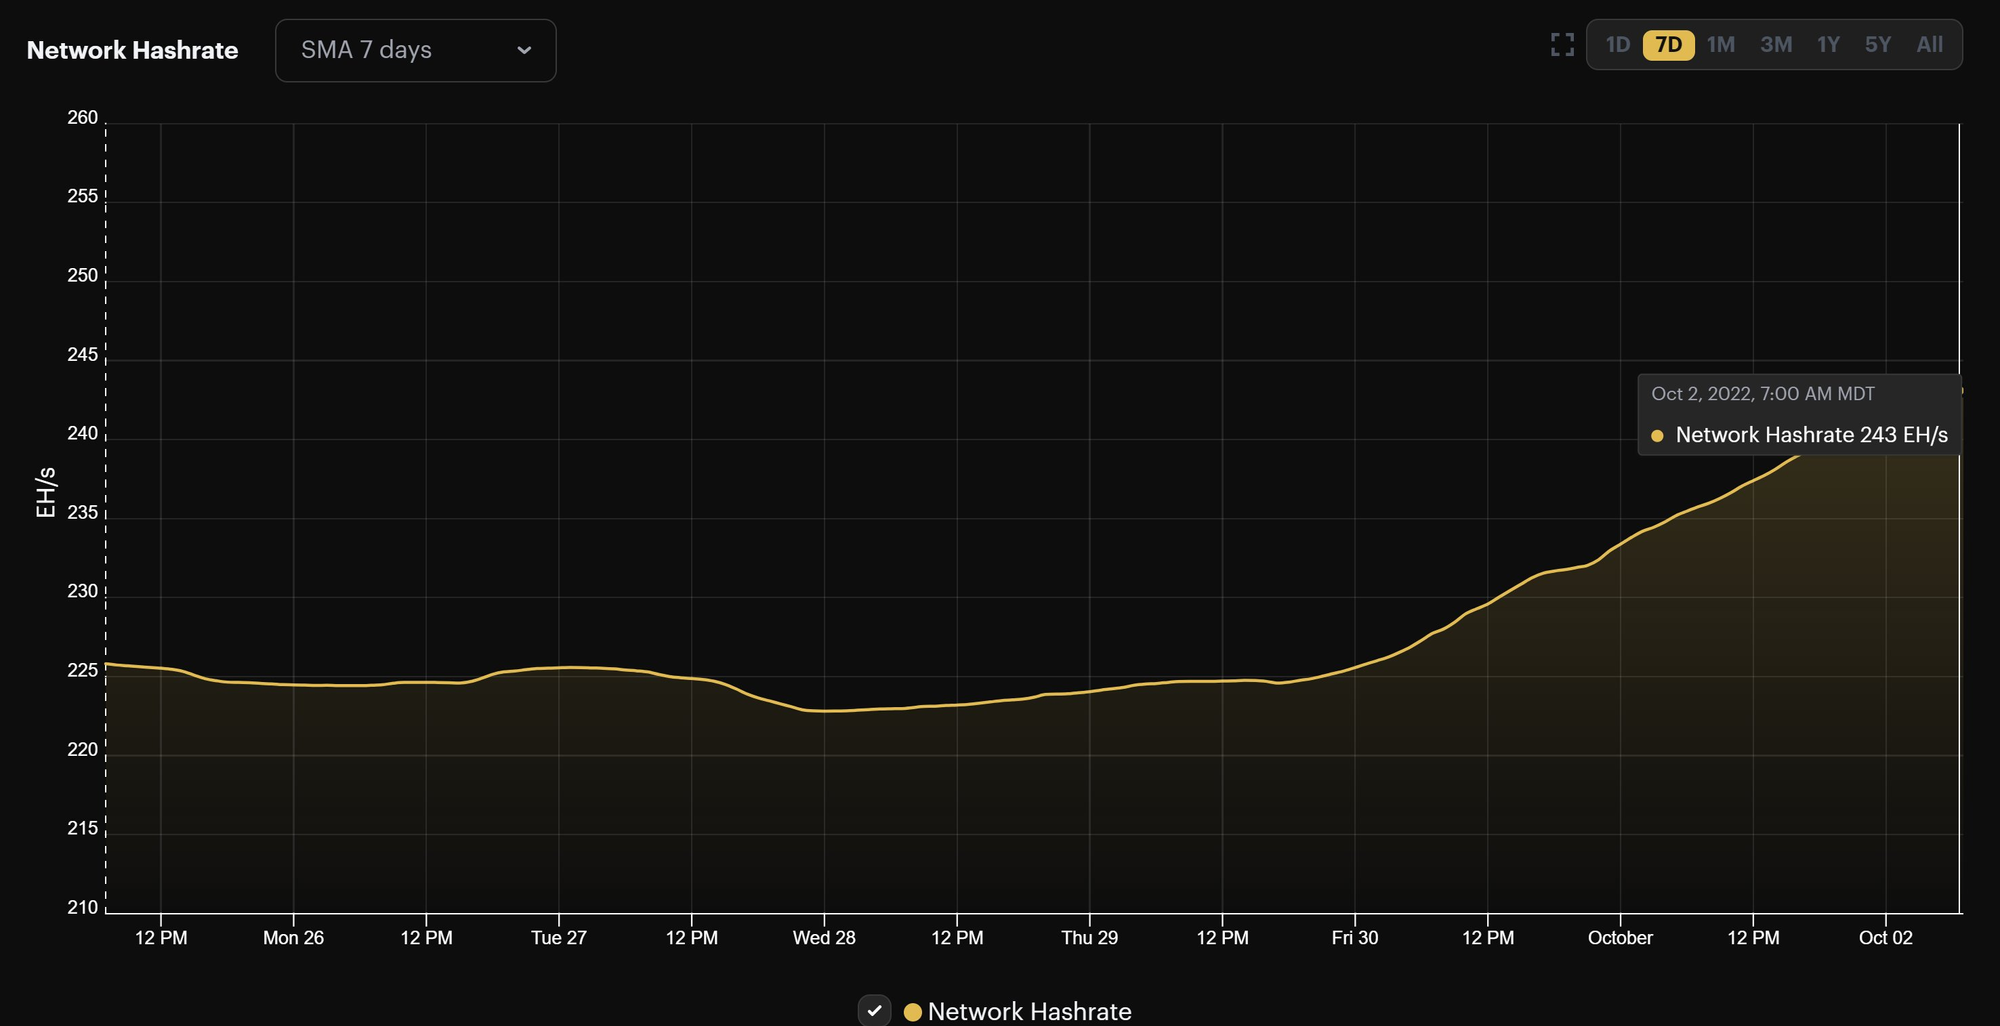2000x1026 pixels.
Task: Enable the 1D view while 7D is active
Action: 1619,44
